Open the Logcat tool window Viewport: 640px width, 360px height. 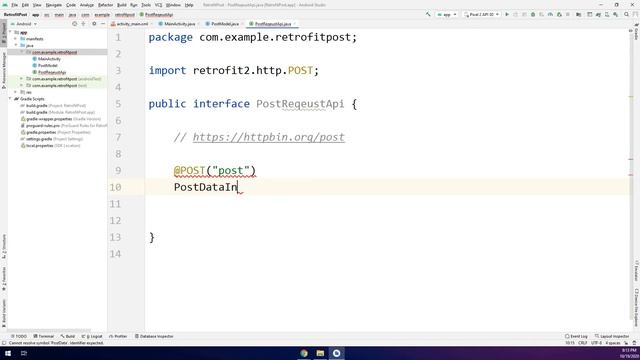[92, 336]
